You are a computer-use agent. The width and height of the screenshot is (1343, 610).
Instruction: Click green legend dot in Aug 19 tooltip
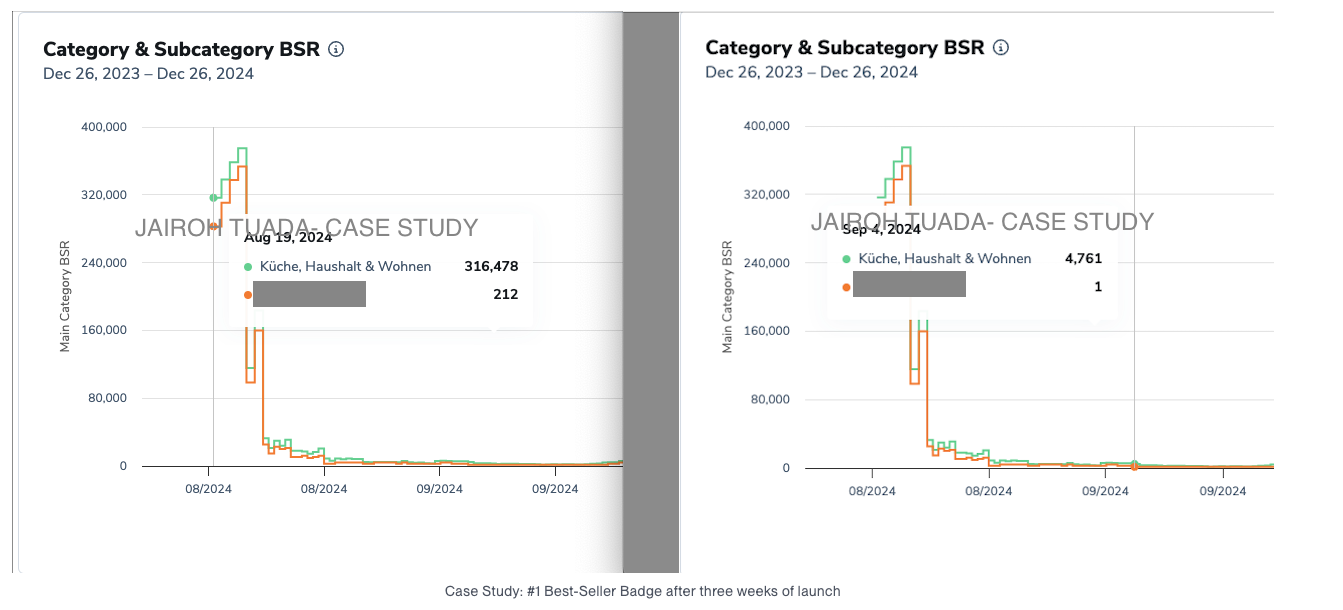248,267
